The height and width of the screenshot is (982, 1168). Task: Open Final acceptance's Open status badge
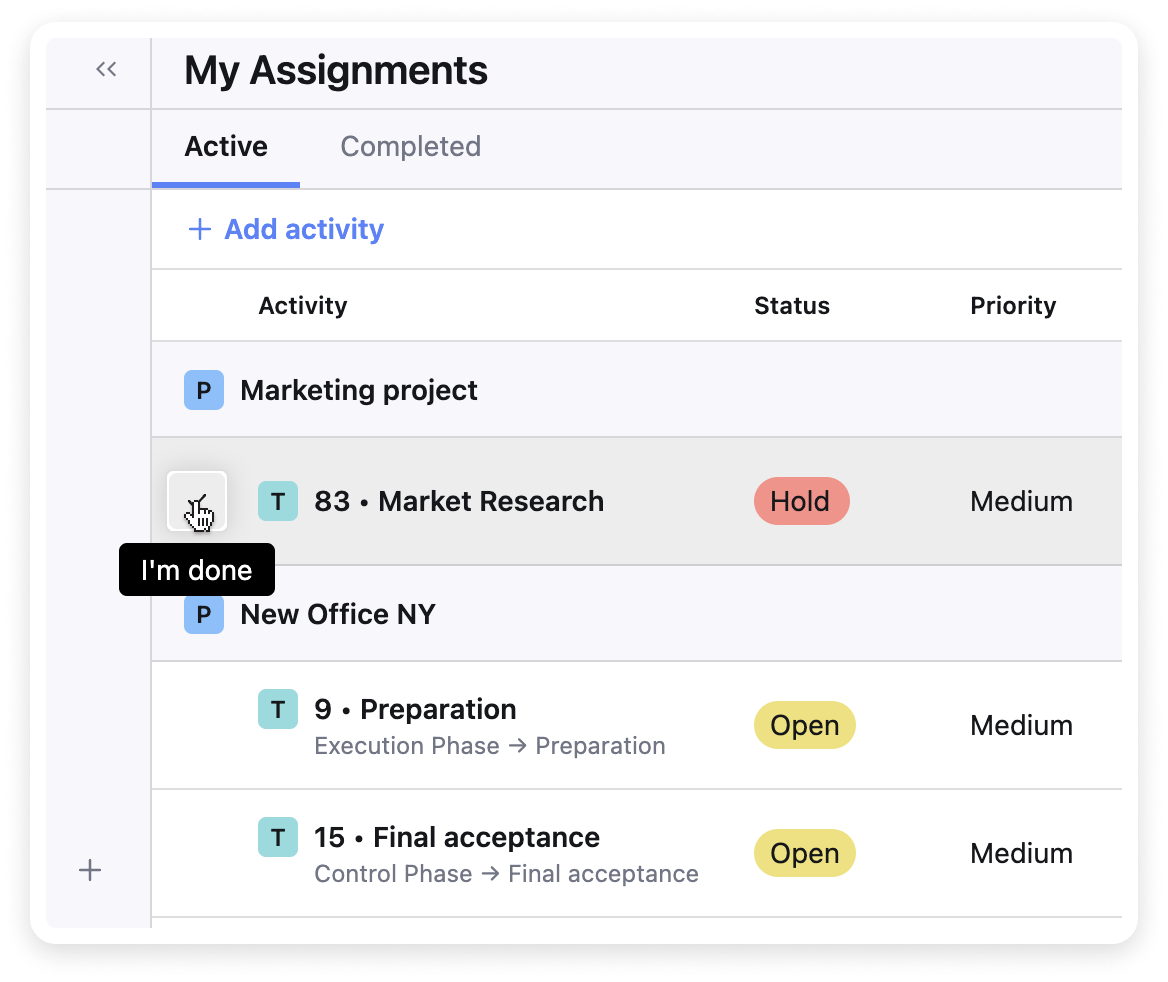tap(804, 853)
